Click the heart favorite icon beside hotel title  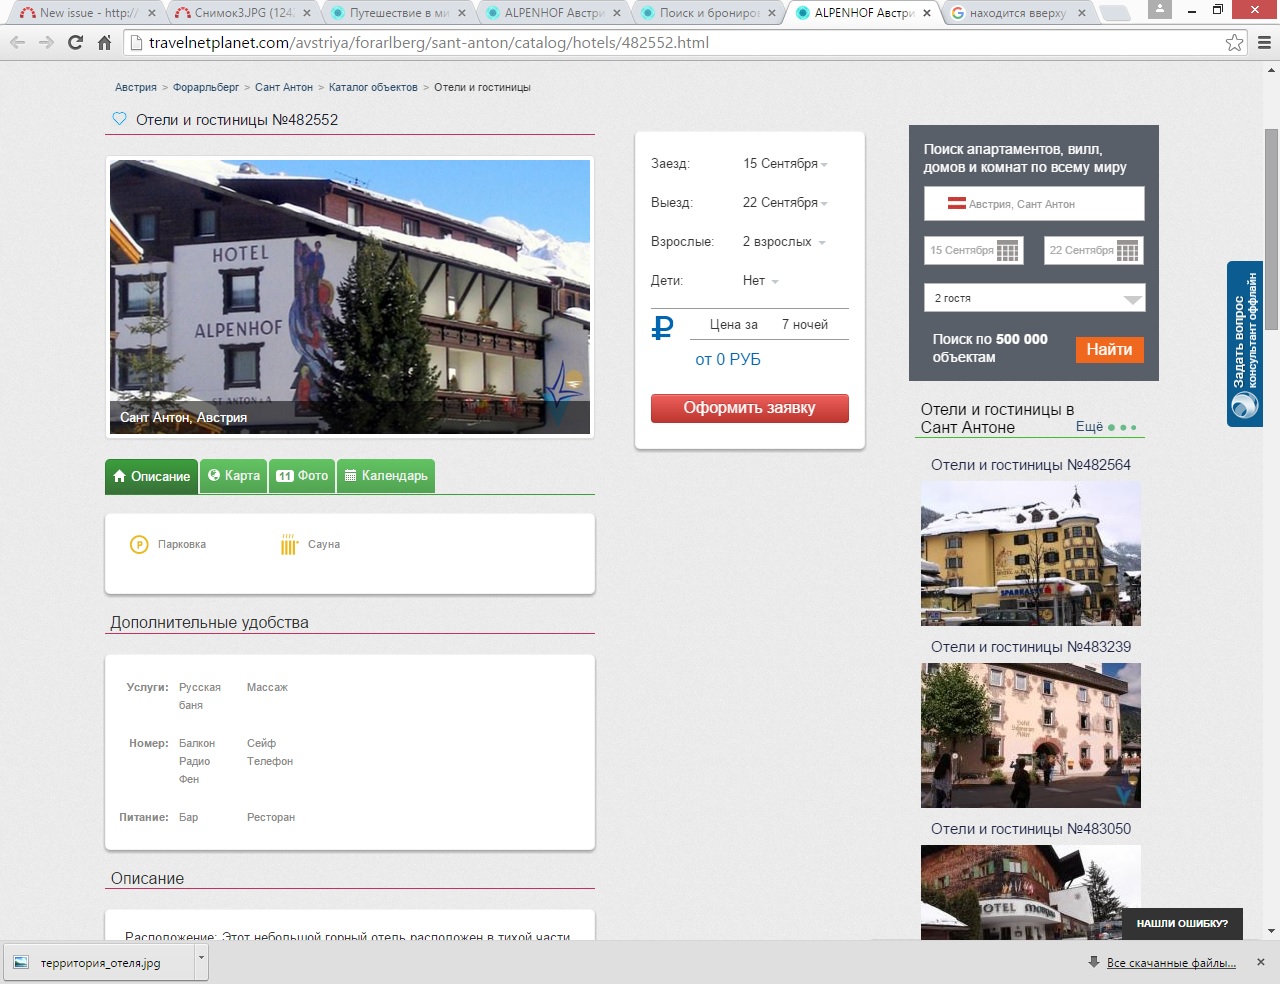click(119, 119)
